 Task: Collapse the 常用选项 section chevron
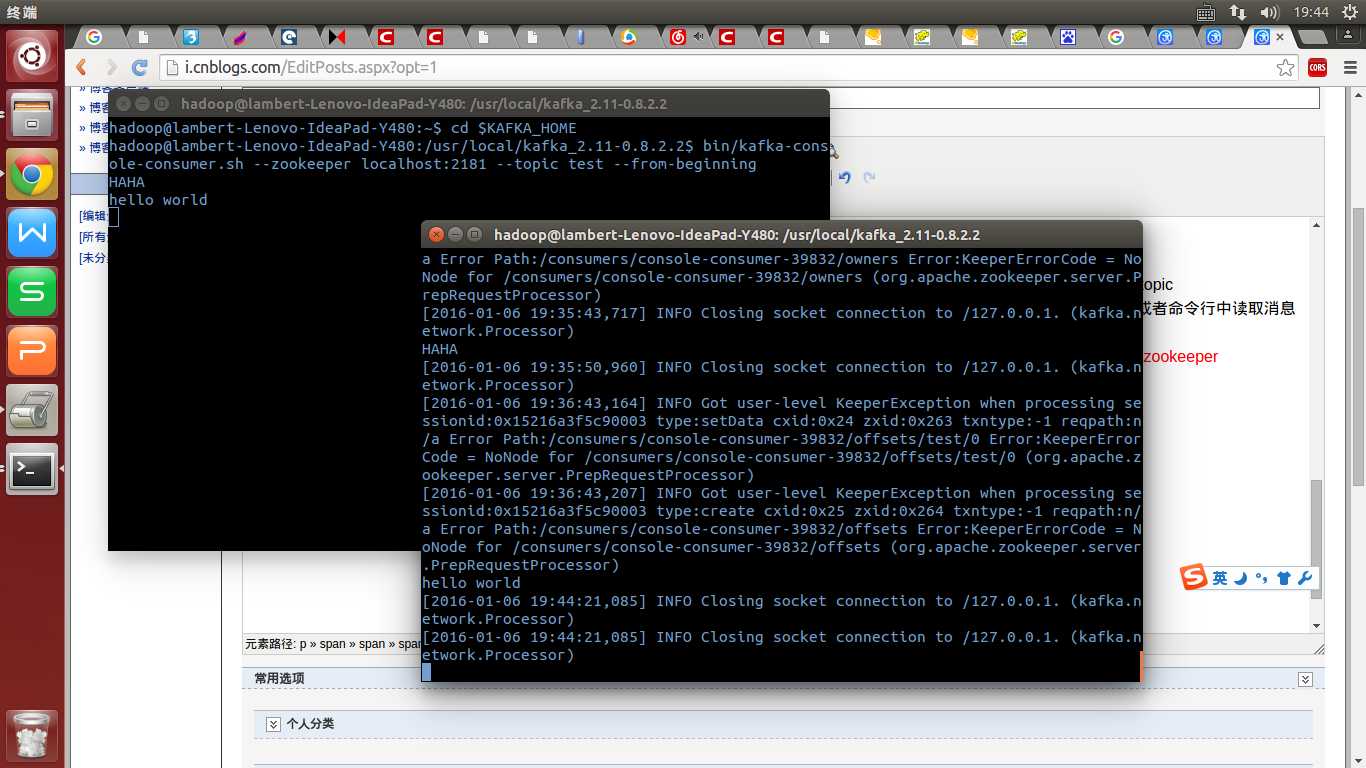pos(1304,679)
